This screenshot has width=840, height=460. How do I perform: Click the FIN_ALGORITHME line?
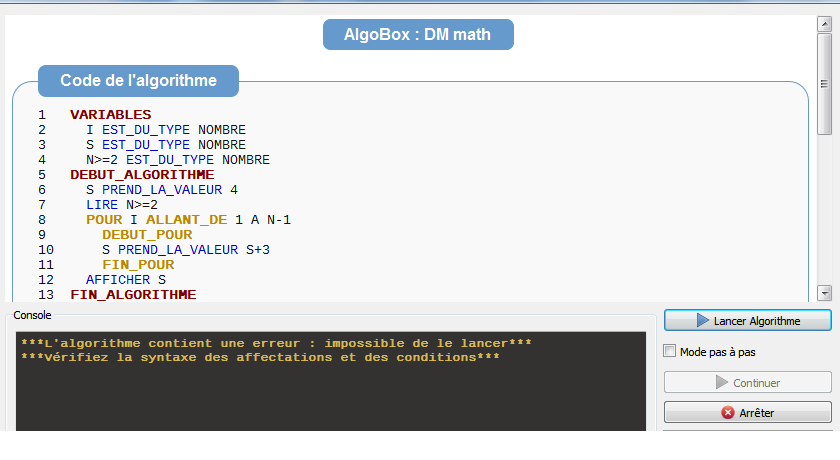(x=133, y=295)
